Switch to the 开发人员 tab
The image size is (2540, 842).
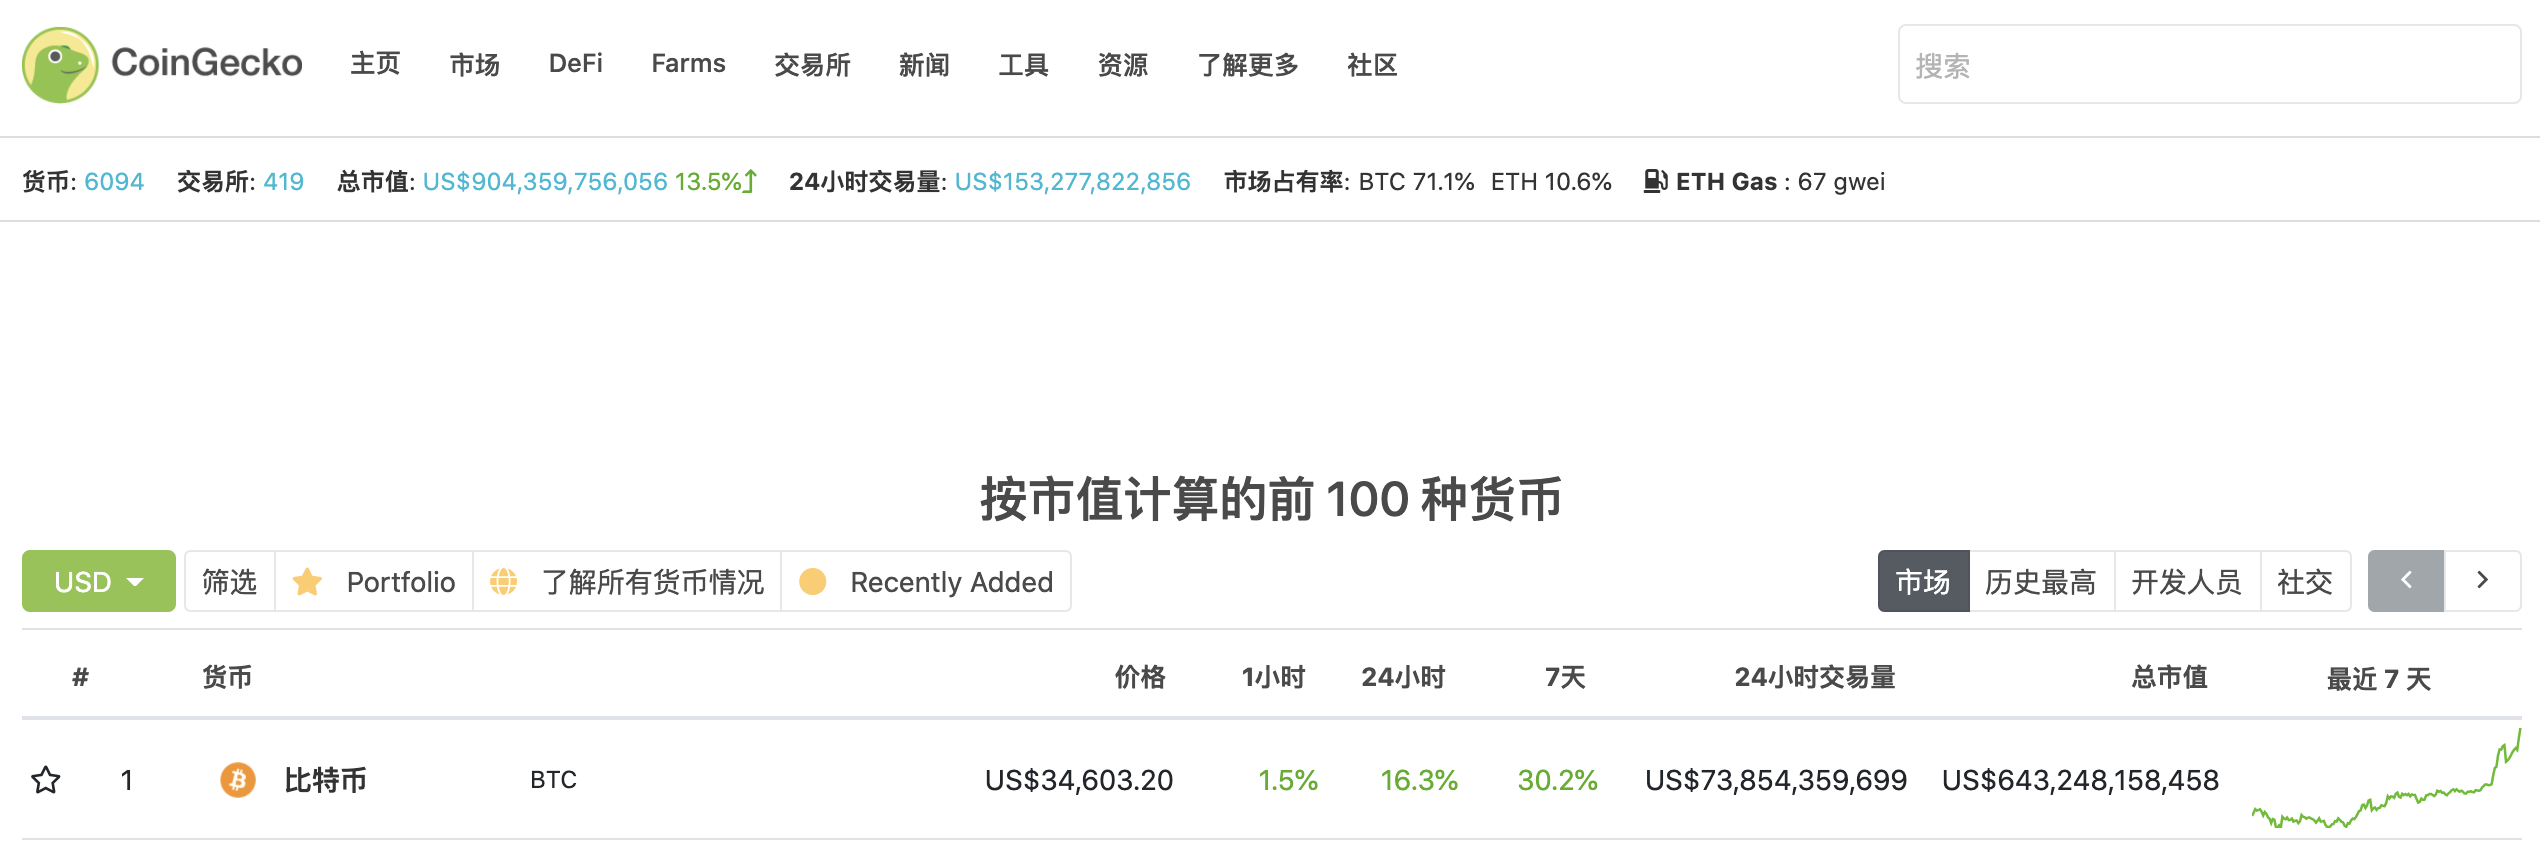2186,582
